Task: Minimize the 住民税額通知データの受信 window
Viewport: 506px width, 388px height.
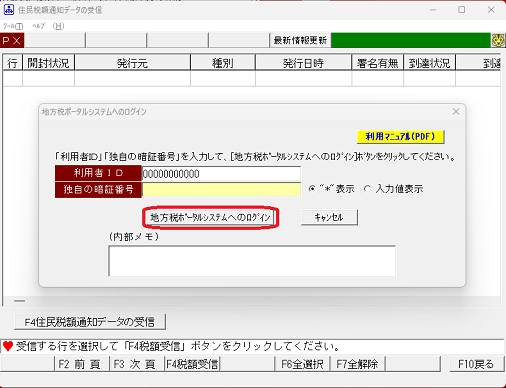Action: click(x=433, y=10)
